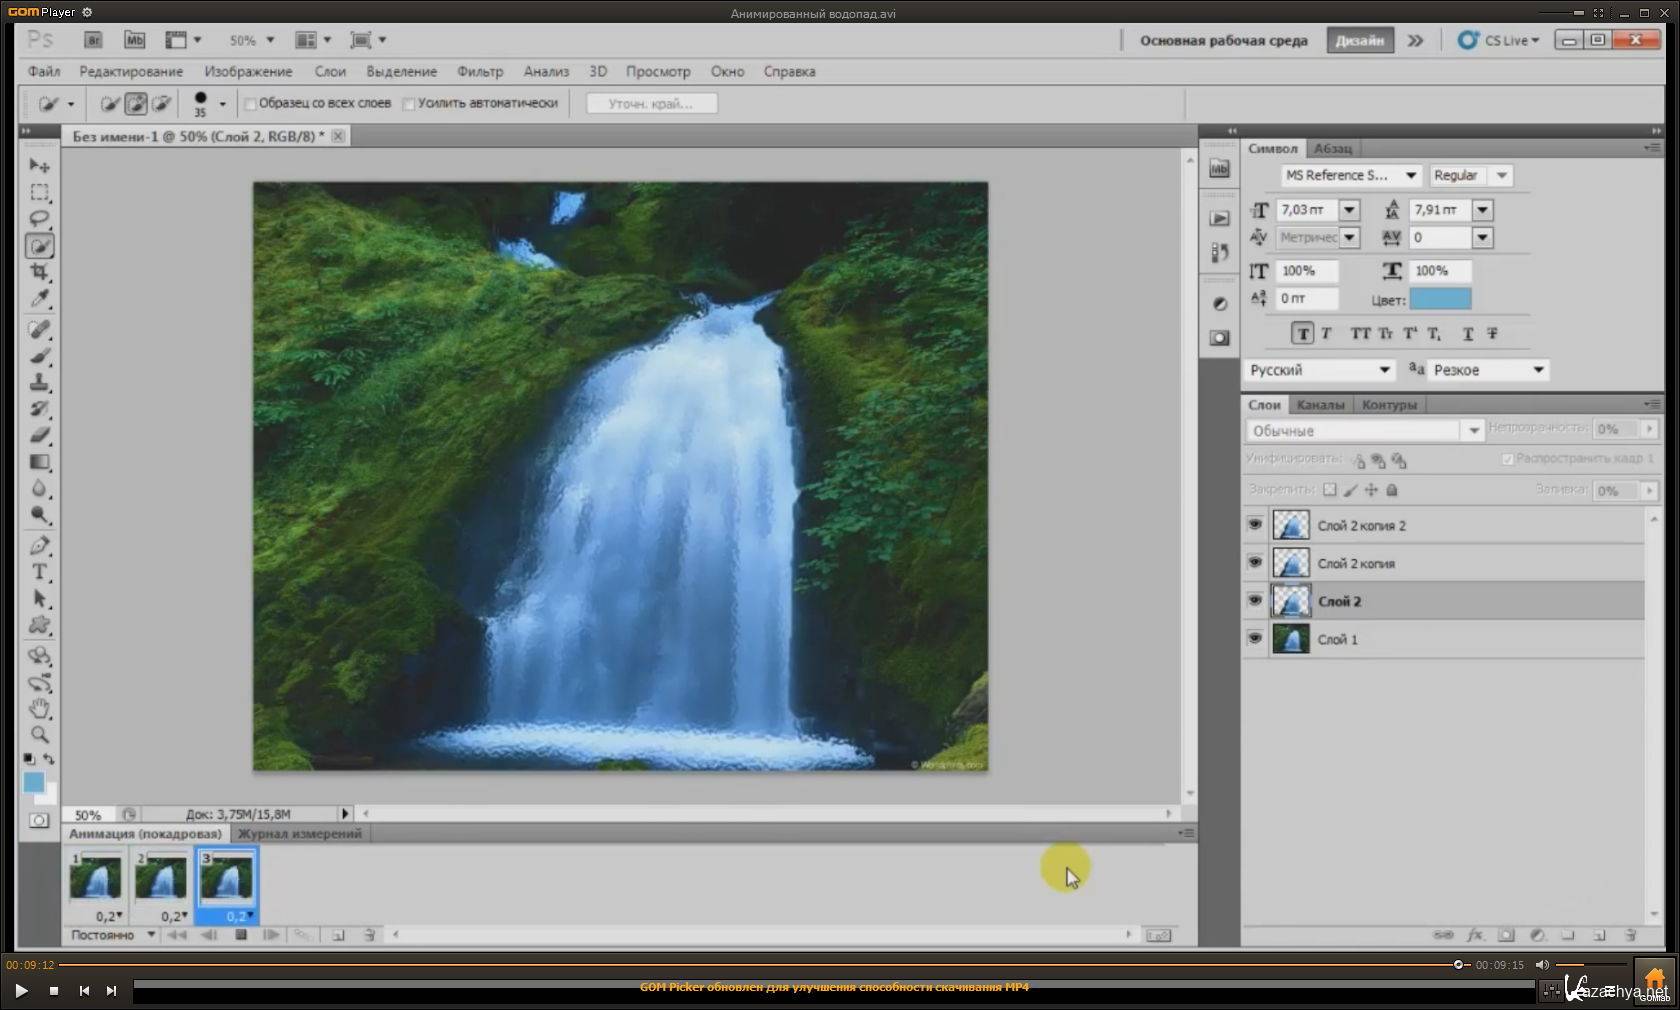
Task: Select the Crop tool
Action: pos(39,272)
